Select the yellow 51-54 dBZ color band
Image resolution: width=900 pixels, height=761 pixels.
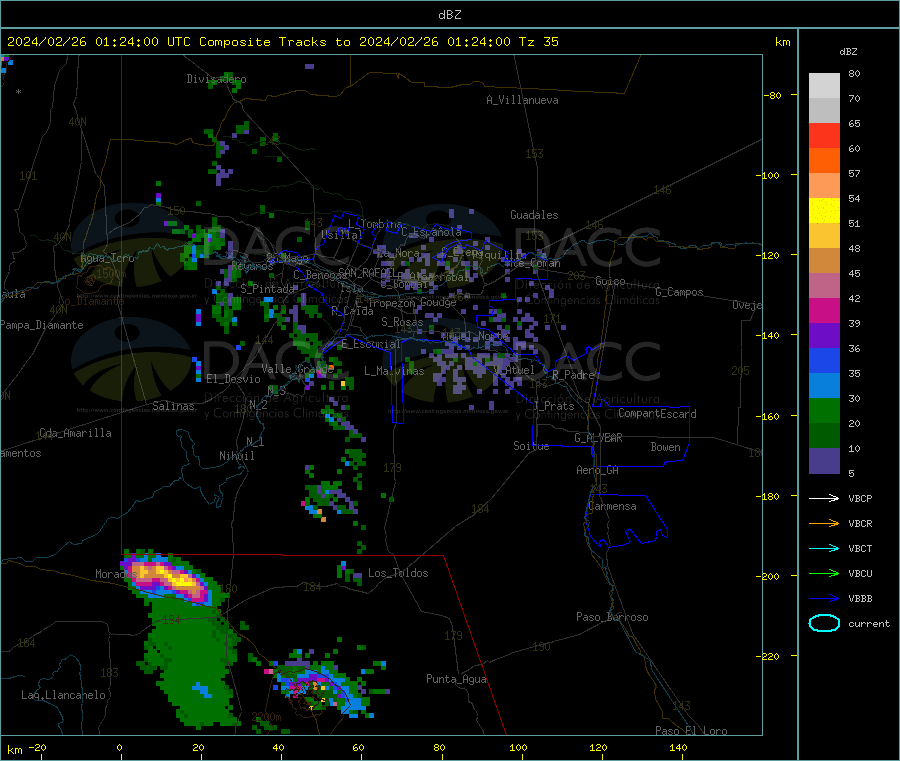[x=824, y=211]
